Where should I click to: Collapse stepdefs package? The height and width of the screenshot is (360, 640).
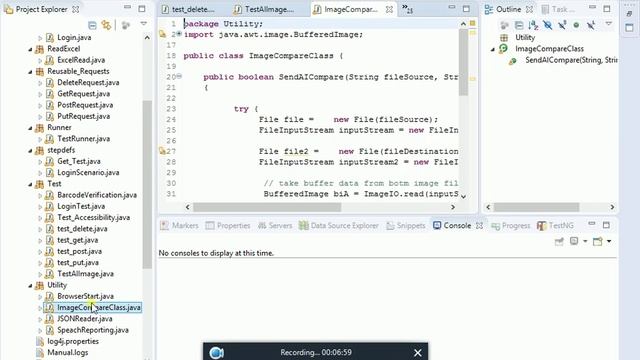(x=31, y=150)
